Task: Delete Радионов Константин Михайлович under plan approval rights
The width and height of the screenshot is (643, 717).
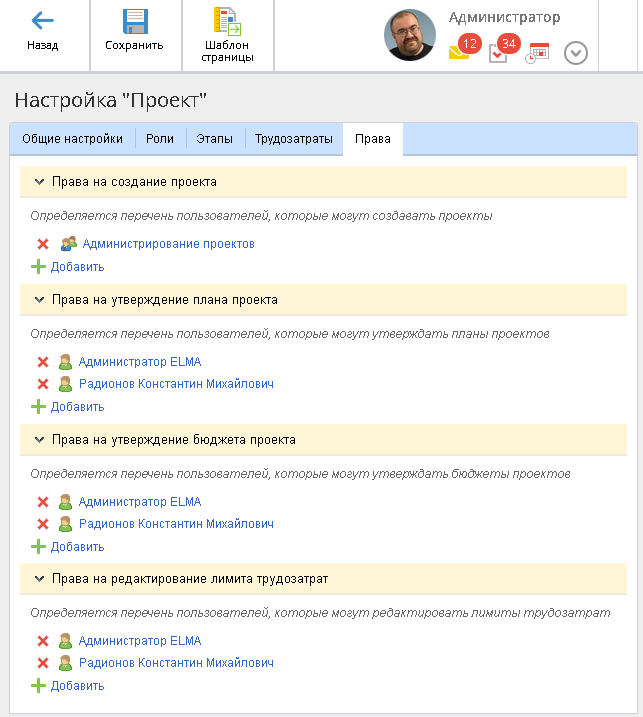Action: click(43, 384)
